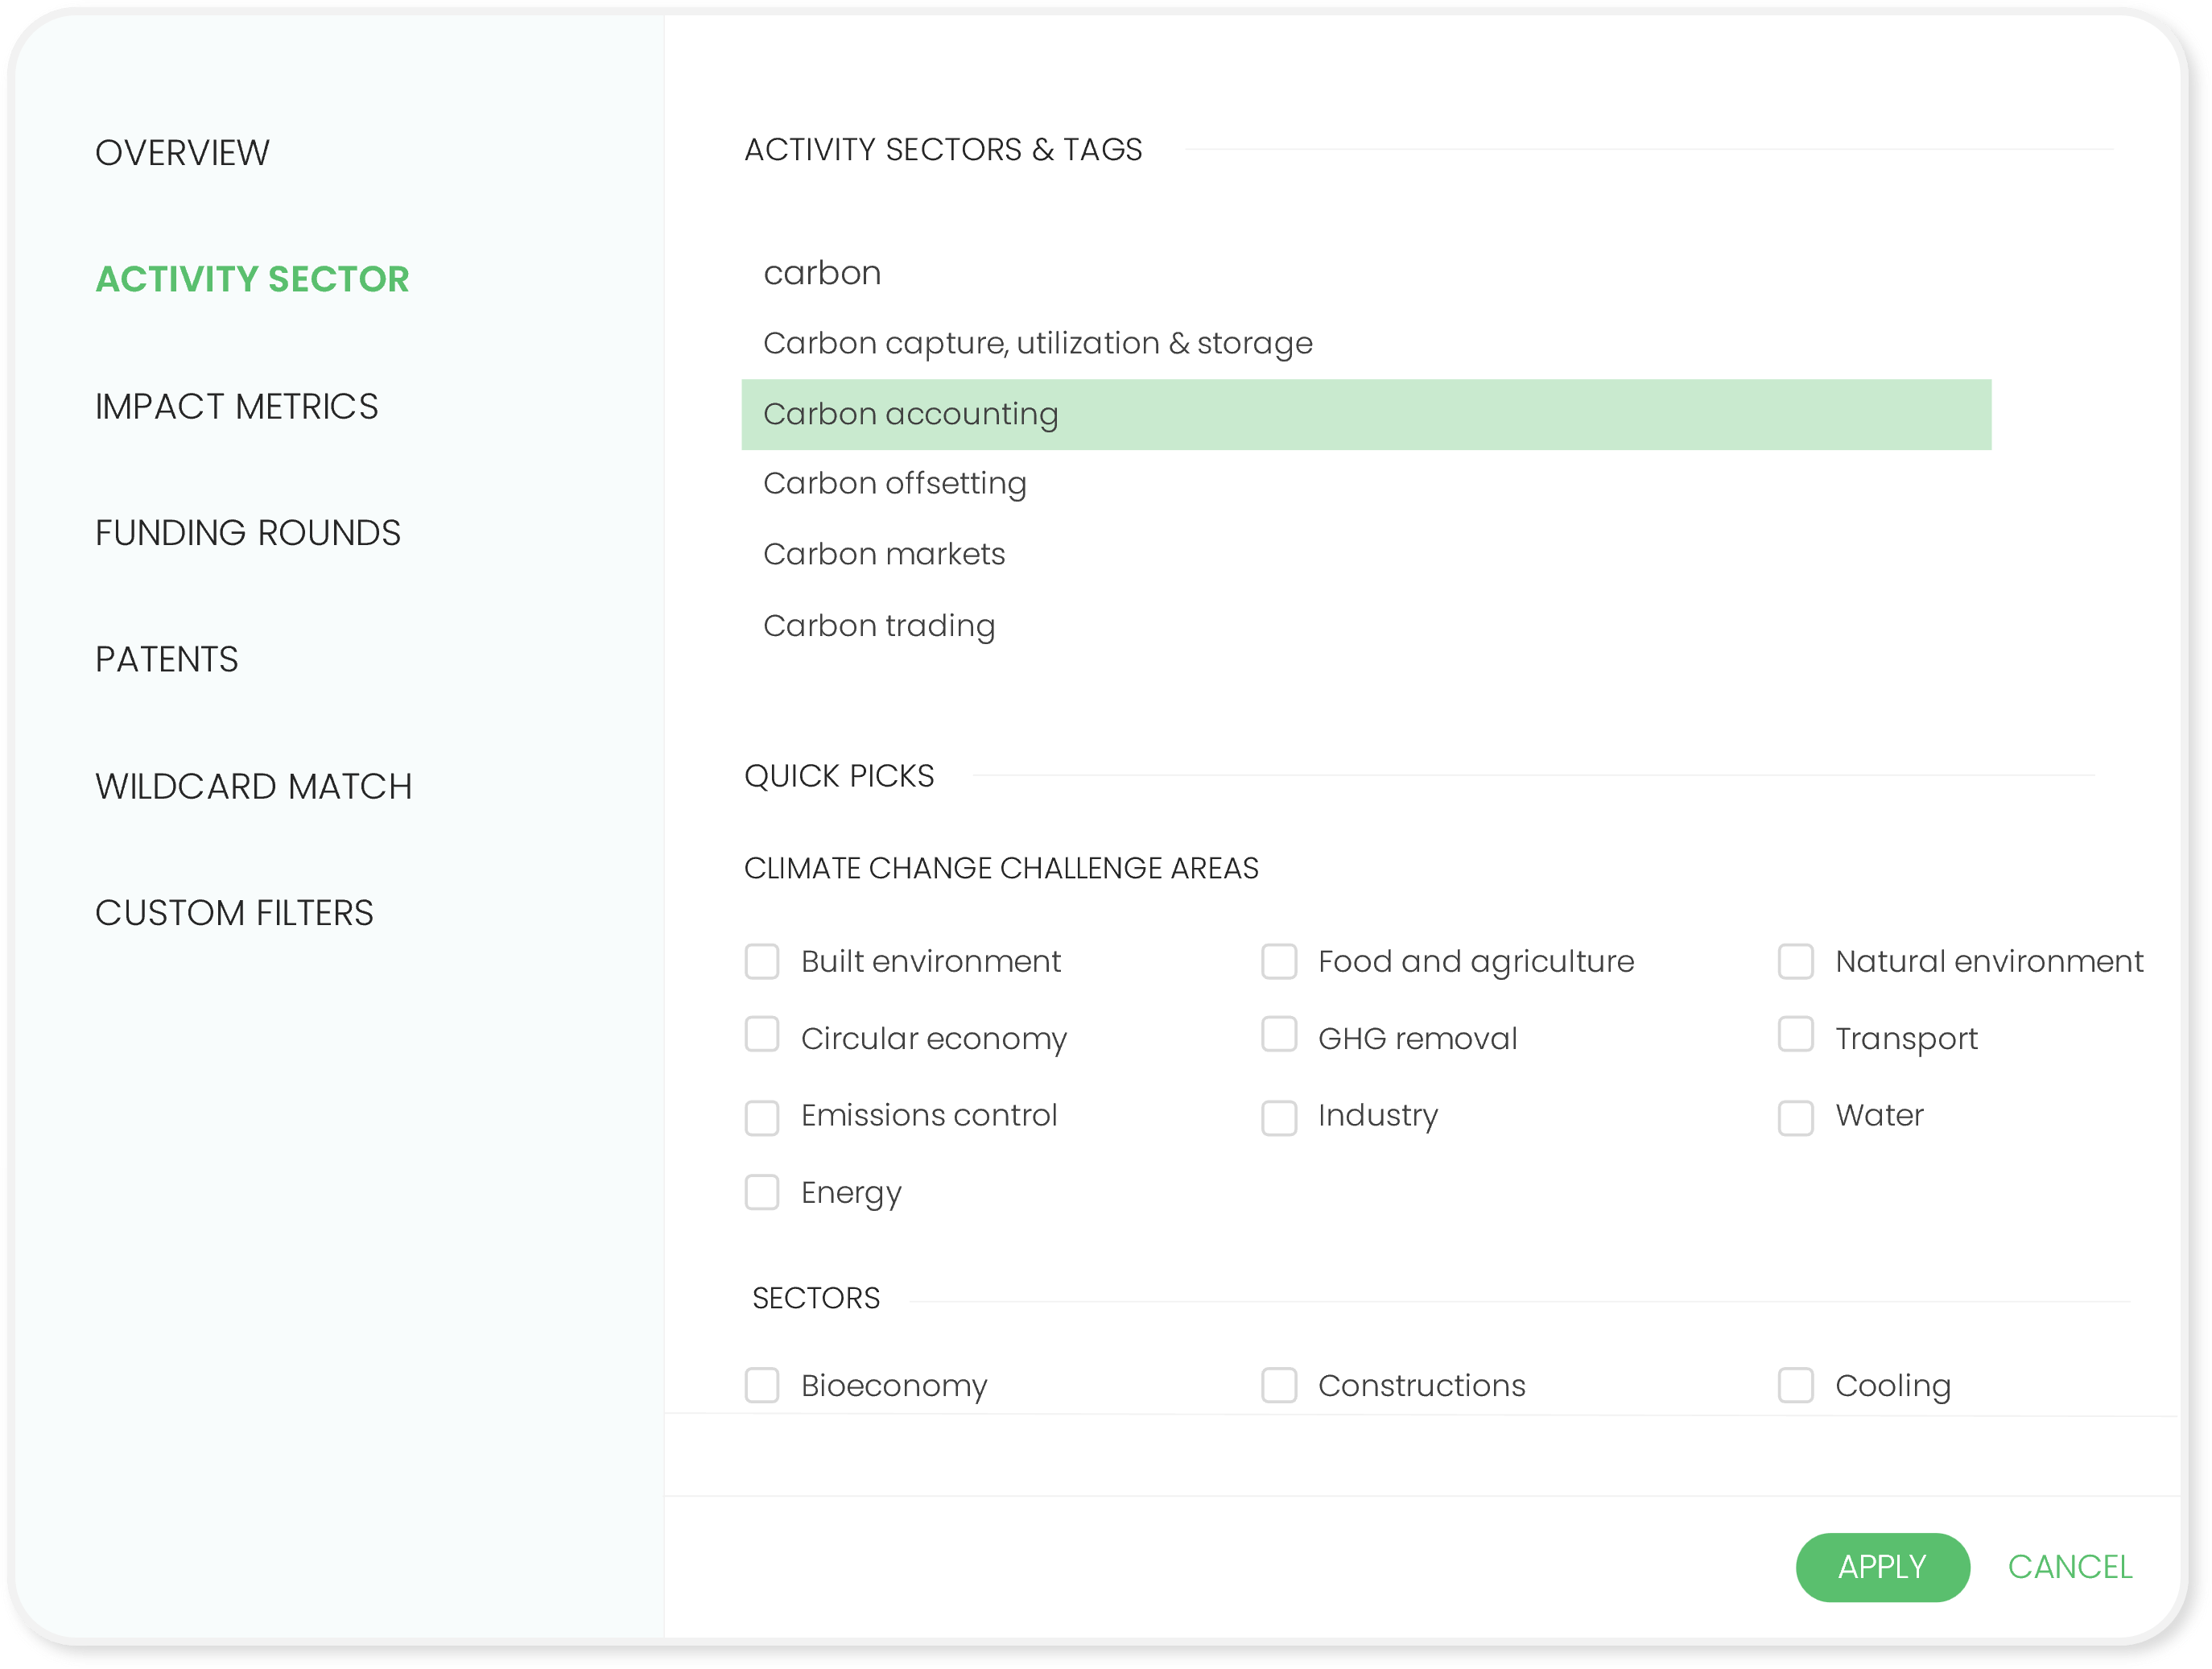Cancel the filter changes

click(x=2070, y=1567)
